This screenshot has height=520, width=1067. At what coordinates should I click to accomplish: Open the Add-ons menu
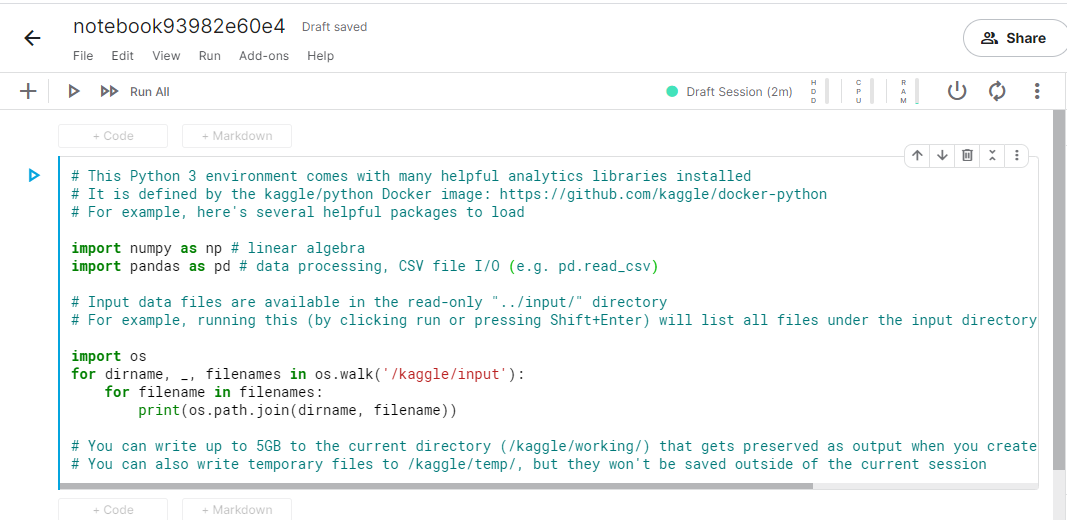264,56
